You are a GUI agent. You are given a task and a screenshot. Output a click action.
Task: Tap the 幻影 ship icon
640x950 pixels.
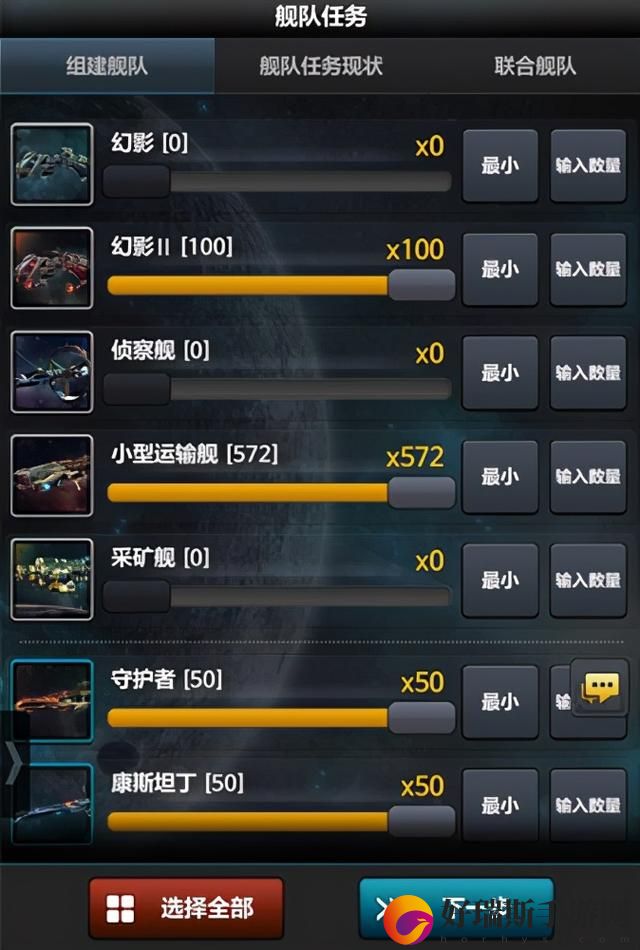[52, 164]
